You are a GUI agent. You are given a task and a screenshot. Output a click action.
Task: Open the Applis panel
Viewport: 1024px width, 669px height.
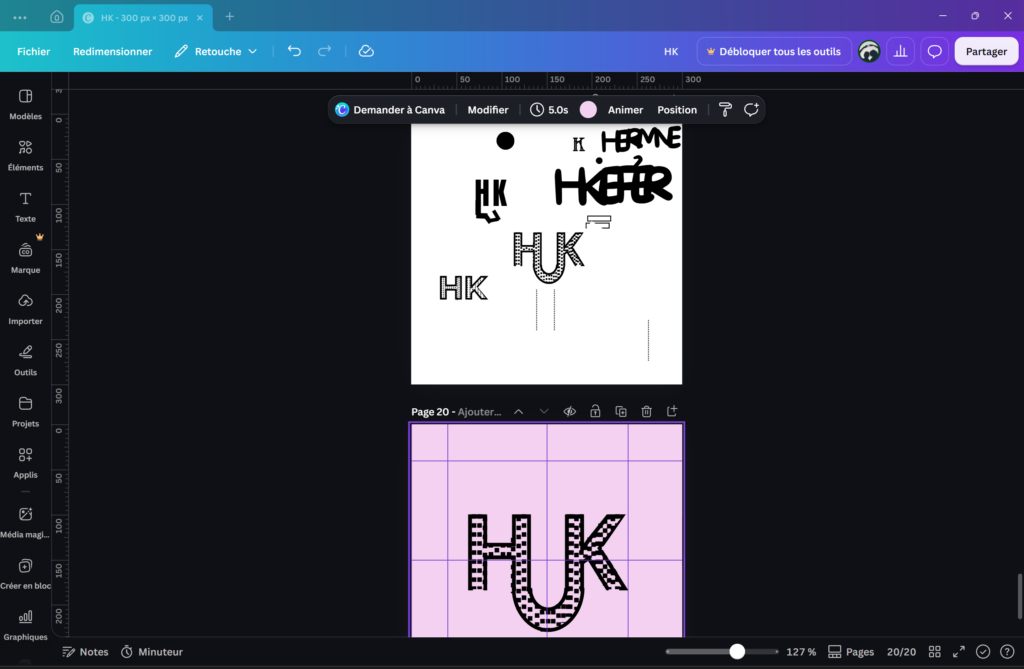click(x=25, y=463)
